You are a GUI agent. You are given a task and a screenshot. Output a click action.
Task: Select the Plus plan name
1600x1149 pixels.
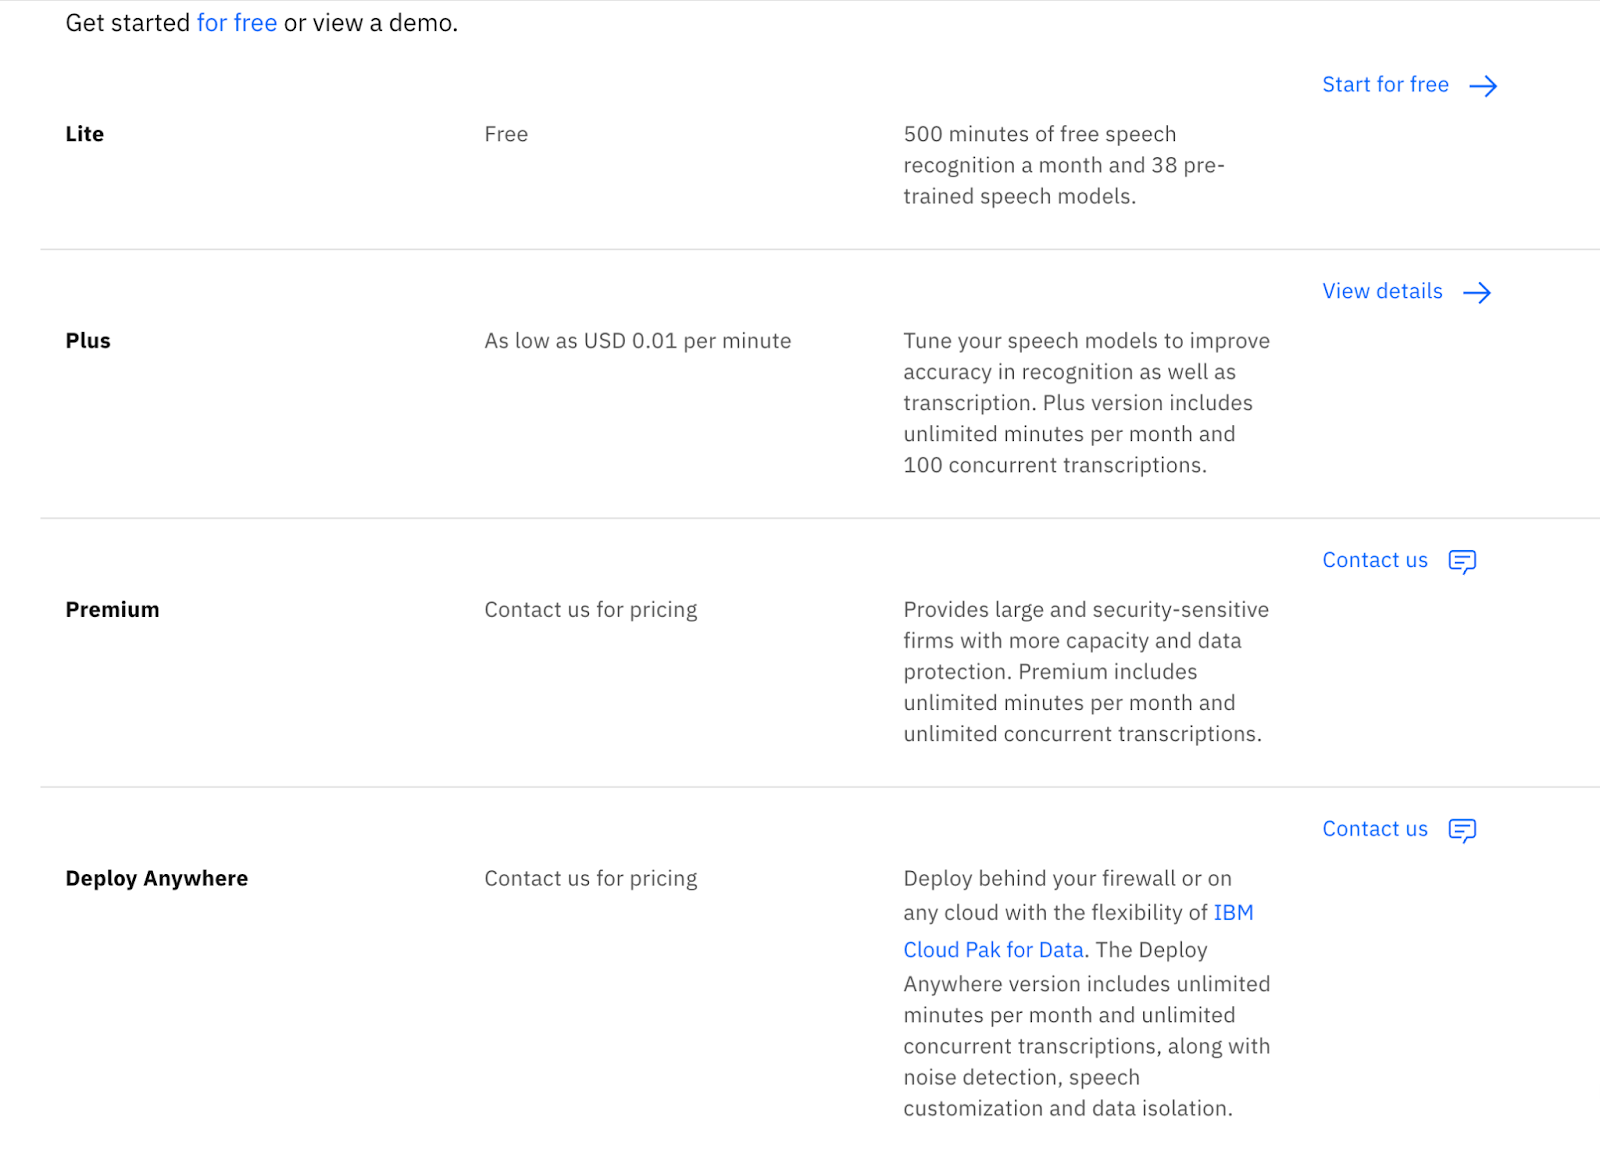88,341
